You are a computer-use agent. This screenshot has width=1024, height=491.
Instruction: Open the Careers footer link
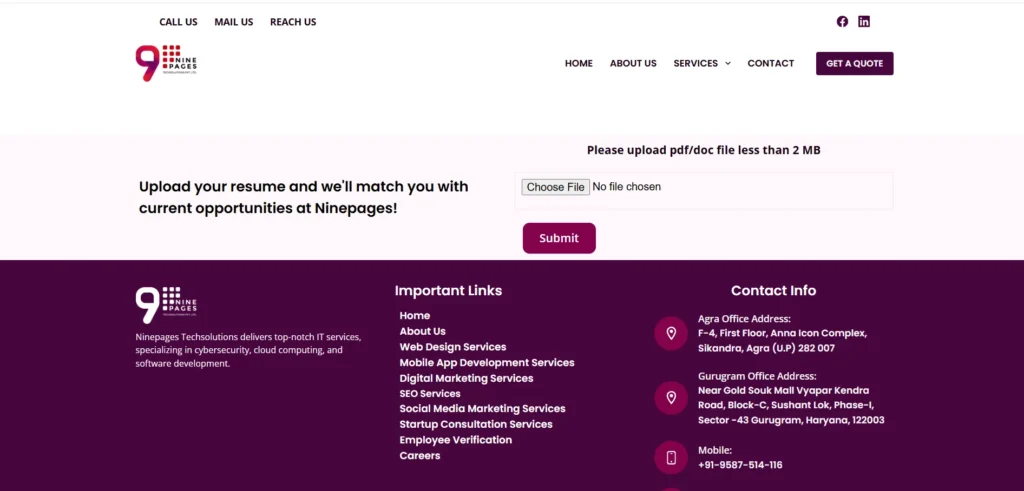coord(420,456)
